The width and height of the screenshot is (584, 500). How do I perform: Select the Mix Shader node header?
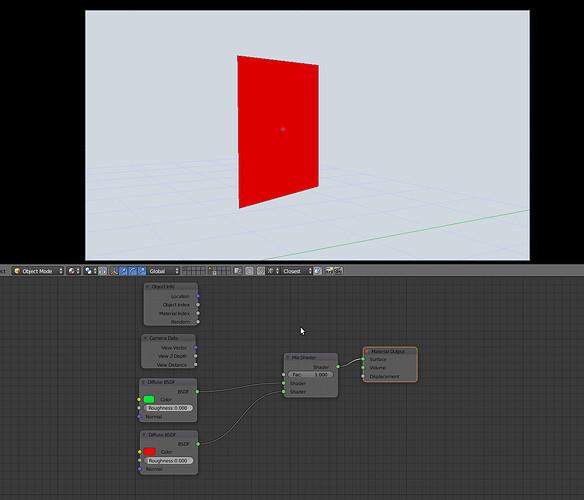(311, 357)
